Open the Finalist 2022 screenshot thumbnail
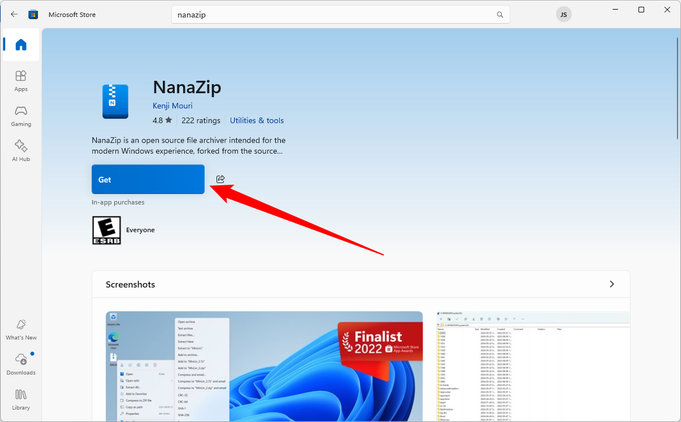The width and height of the screenshot is (681, 422). pyautogui.click(x=264, y=366)
